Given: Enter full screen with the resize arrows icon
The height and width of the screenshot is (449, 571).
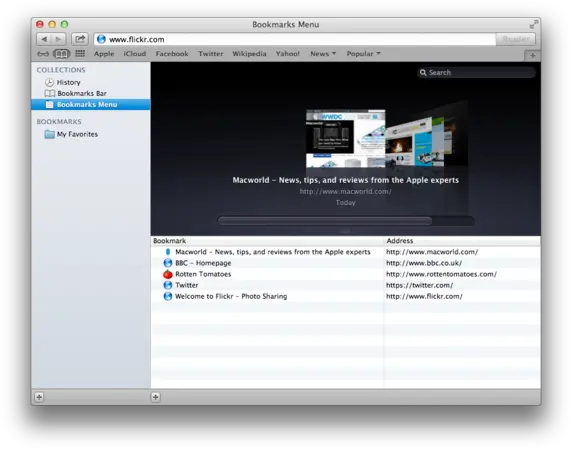Looking at the screenshot, I should [534, 24].
